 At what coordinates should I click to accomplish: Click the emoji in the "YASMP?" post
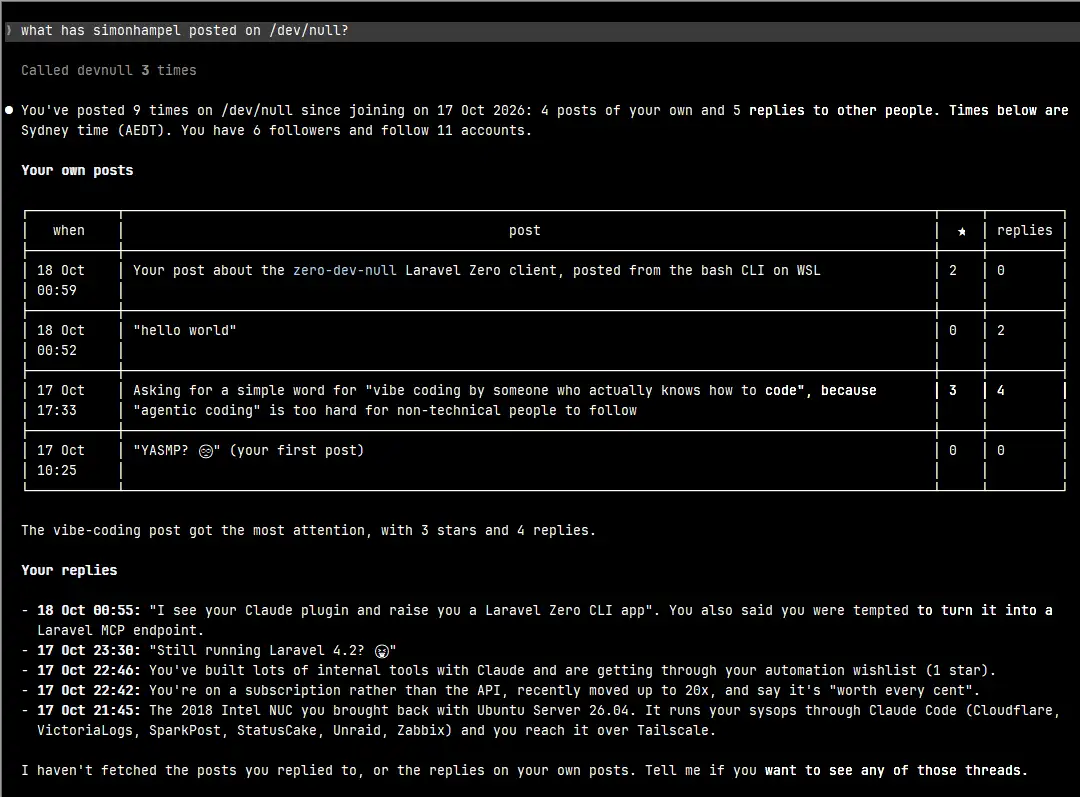[x=205, y=451]
